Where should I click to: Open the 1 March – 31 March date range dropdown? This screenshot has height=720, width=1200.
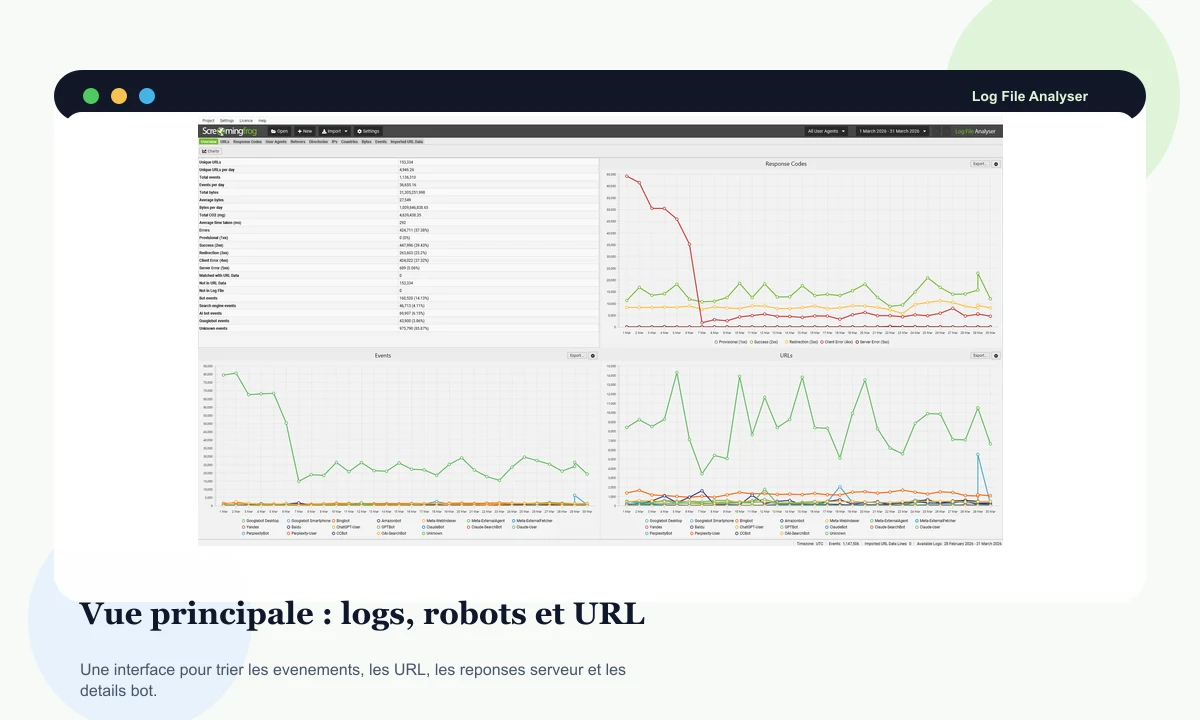click(893, 131)
